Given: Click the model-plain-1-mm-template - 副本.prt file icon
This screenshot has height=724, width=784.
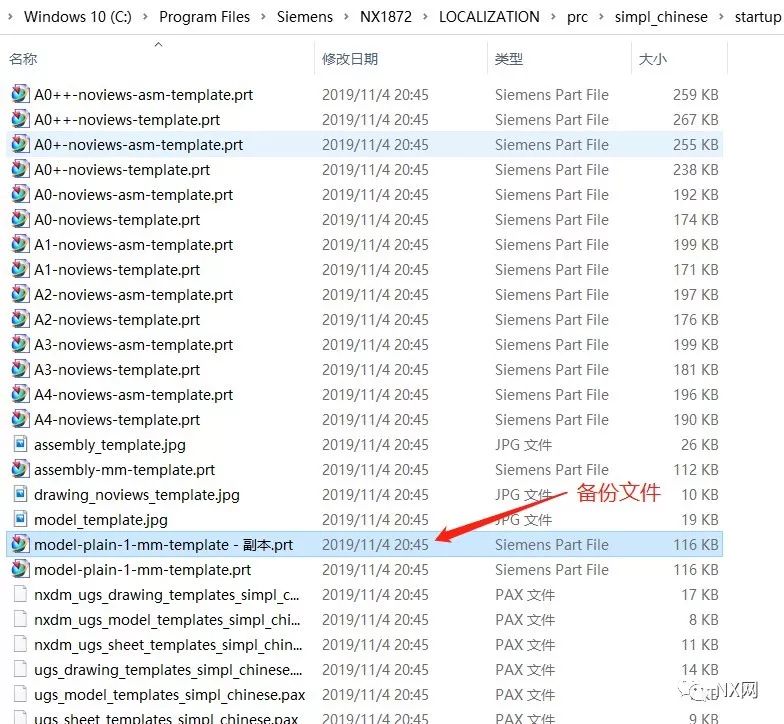Looking at the screenshot, I should click(20, 544).
